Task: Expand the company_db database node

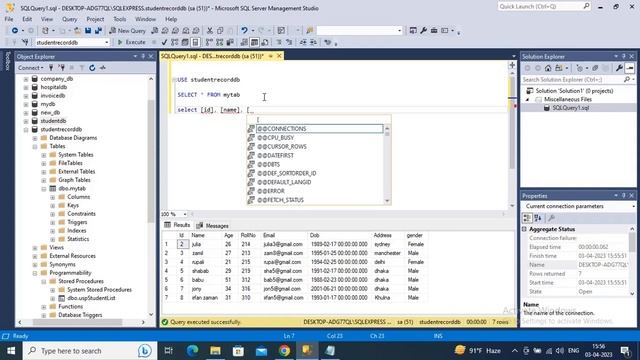Action: point(26,79)
